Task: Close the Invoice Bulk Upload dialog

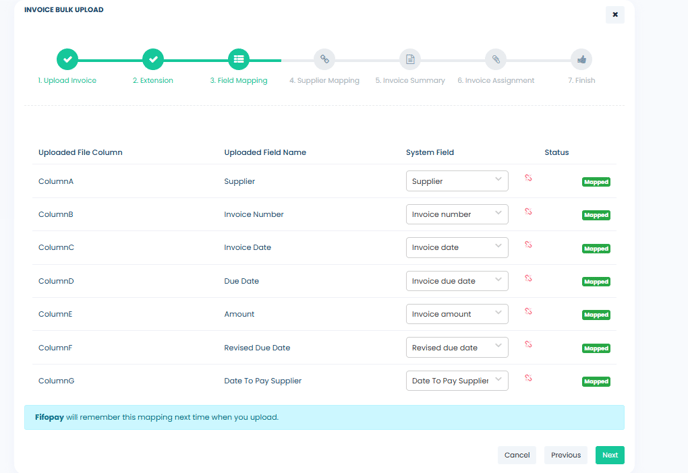Action: point(614,14)
